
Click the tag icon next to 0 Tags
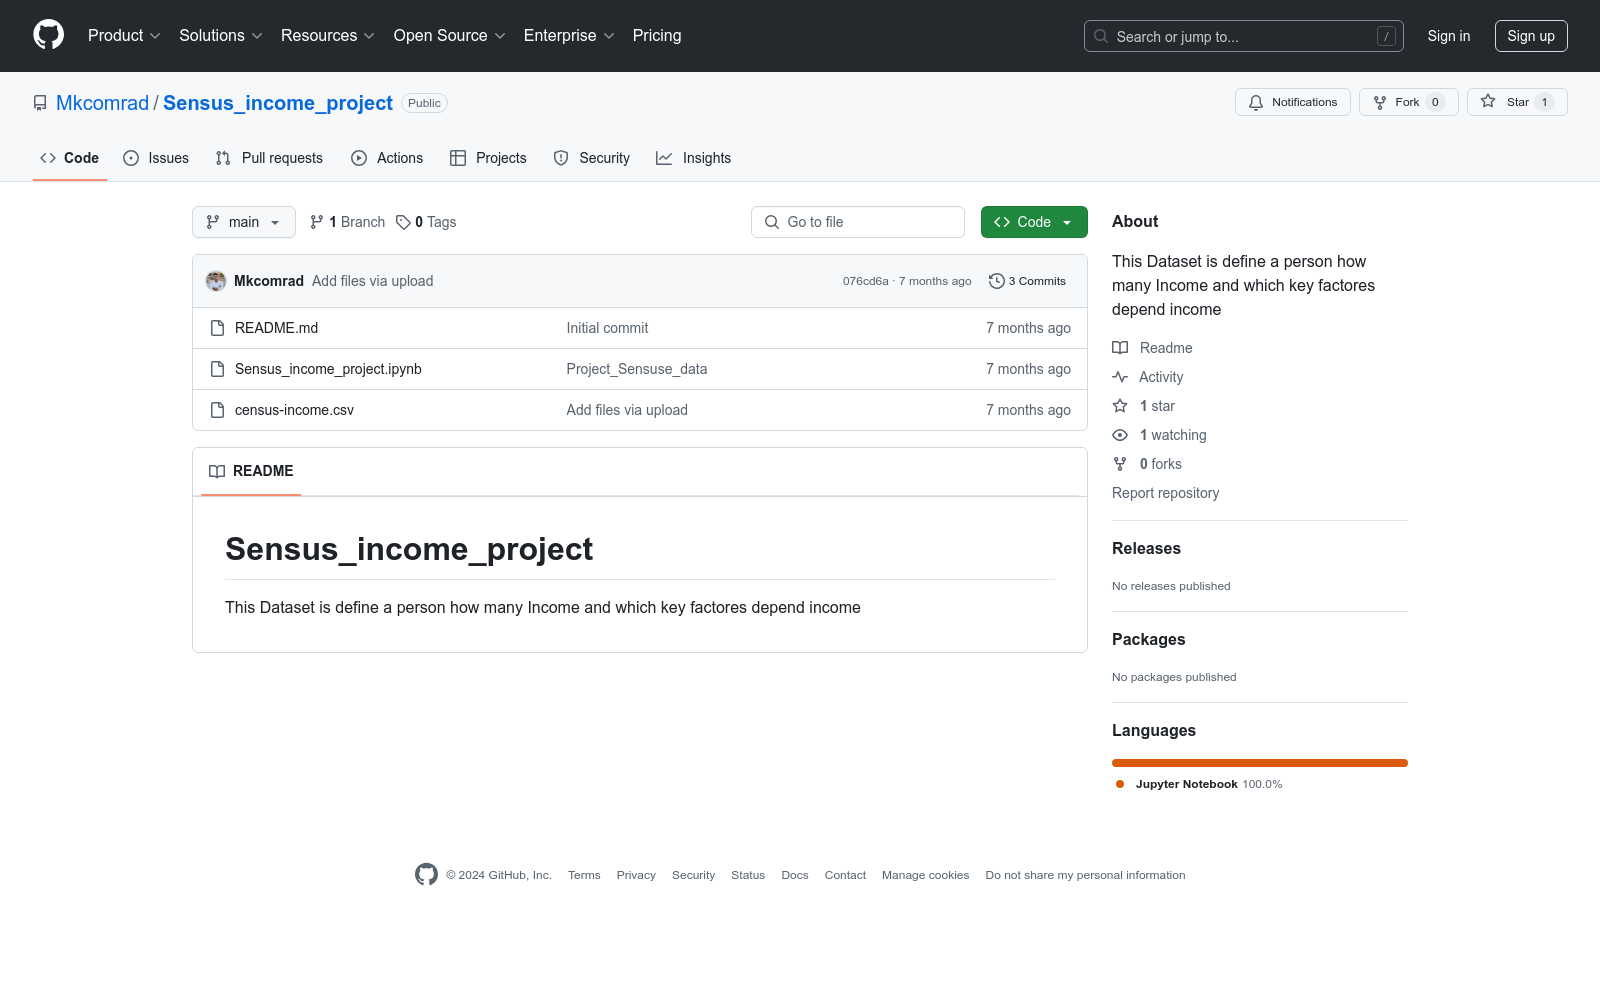coord(403,222)
